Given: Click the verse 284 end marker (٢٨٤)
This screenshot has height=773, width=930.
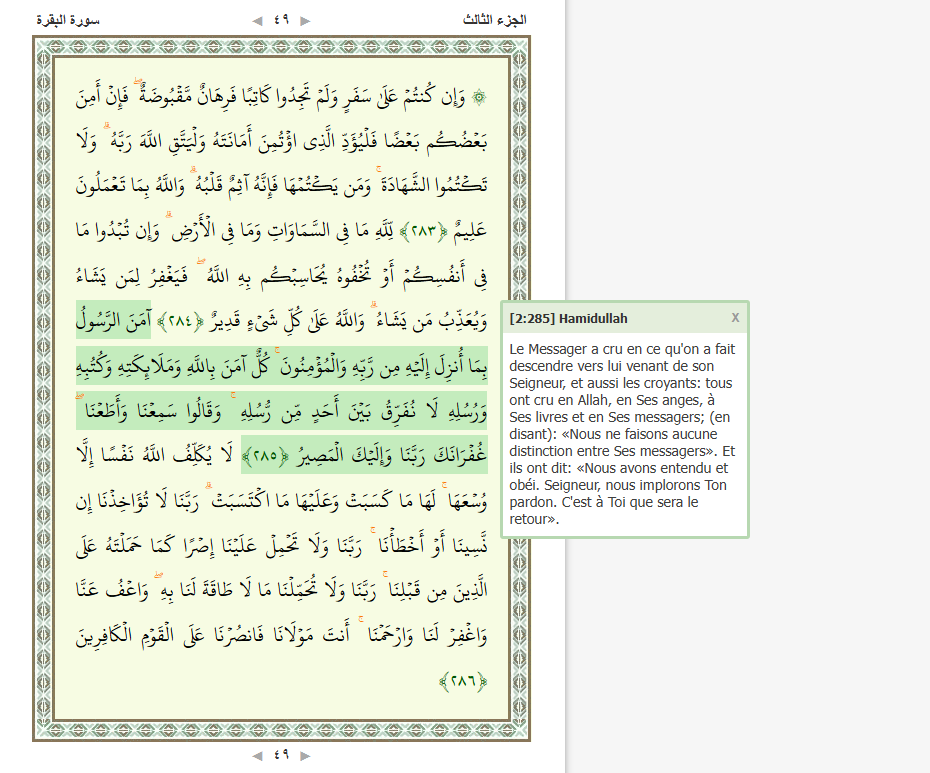Looking at the screenshot, I should 180,321.
